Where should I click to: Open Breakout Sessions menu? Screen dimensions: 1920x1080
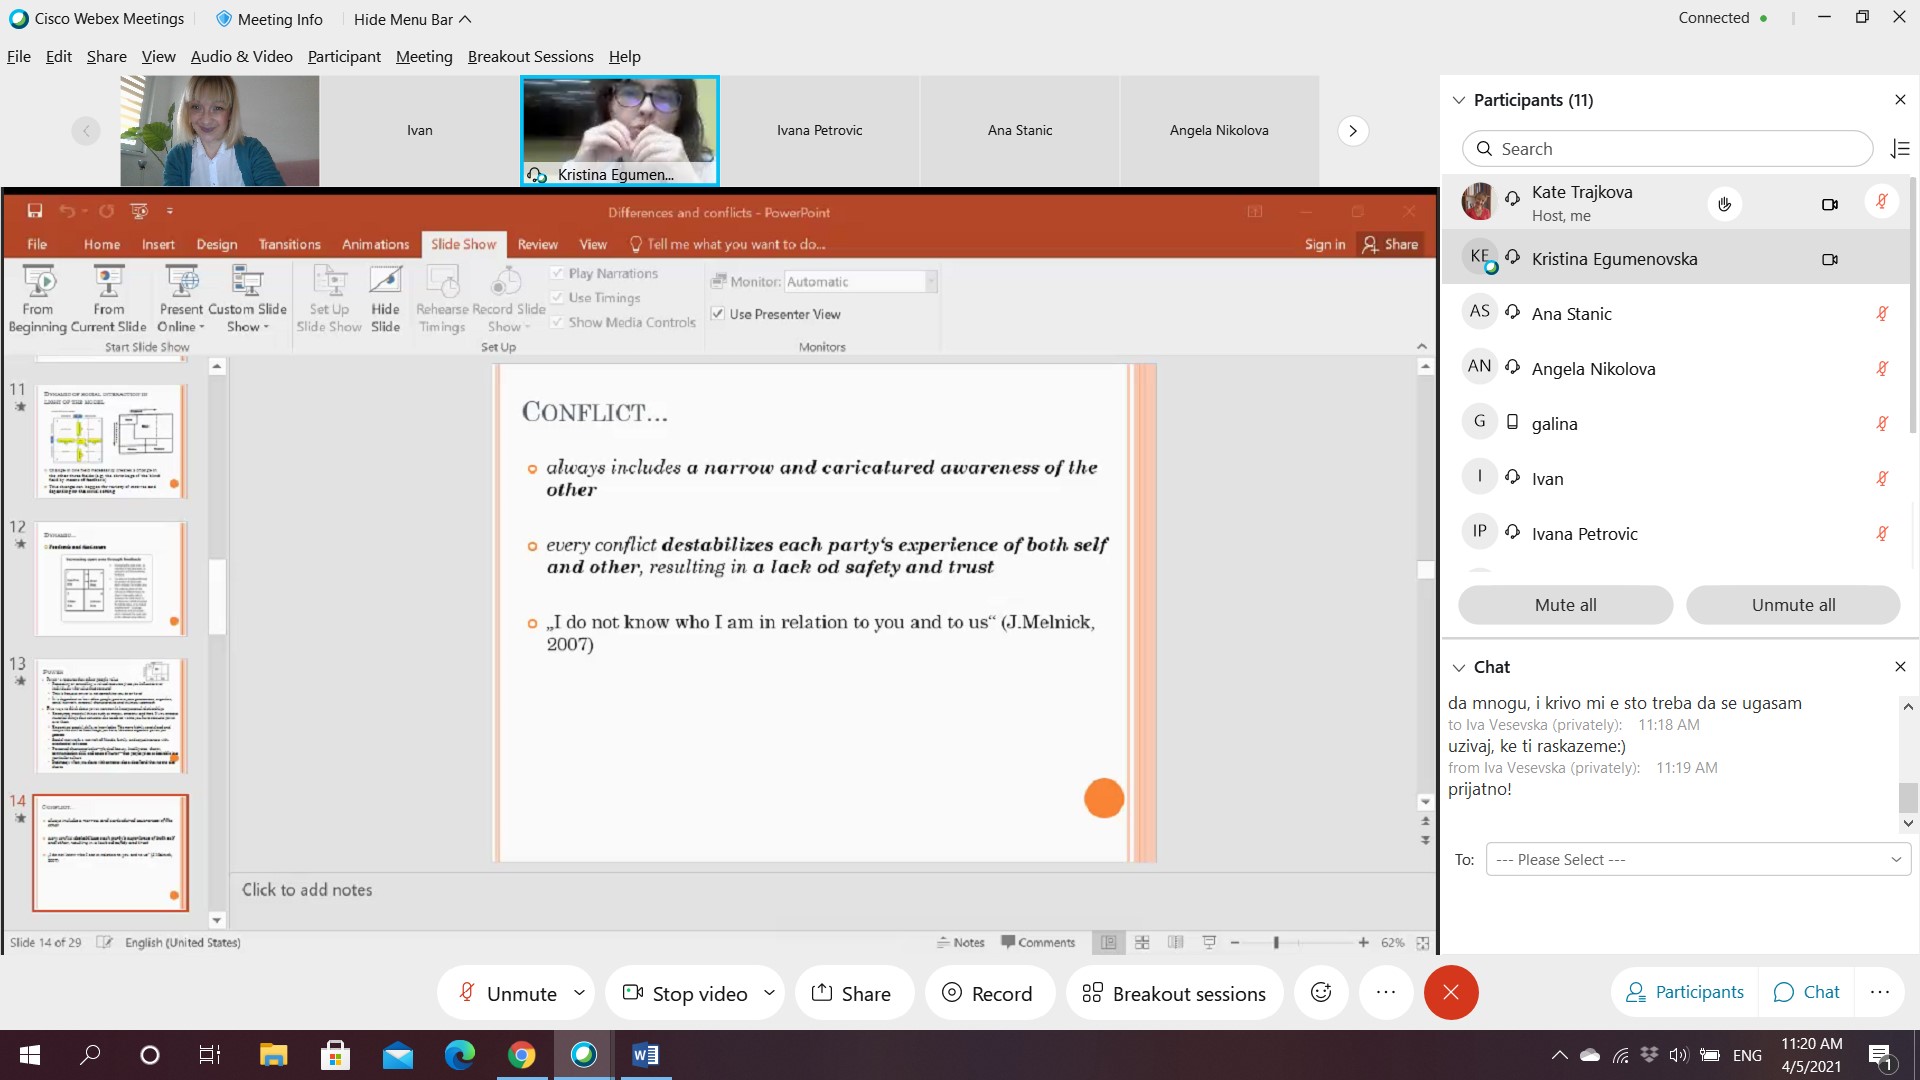[x=530, y=57]
